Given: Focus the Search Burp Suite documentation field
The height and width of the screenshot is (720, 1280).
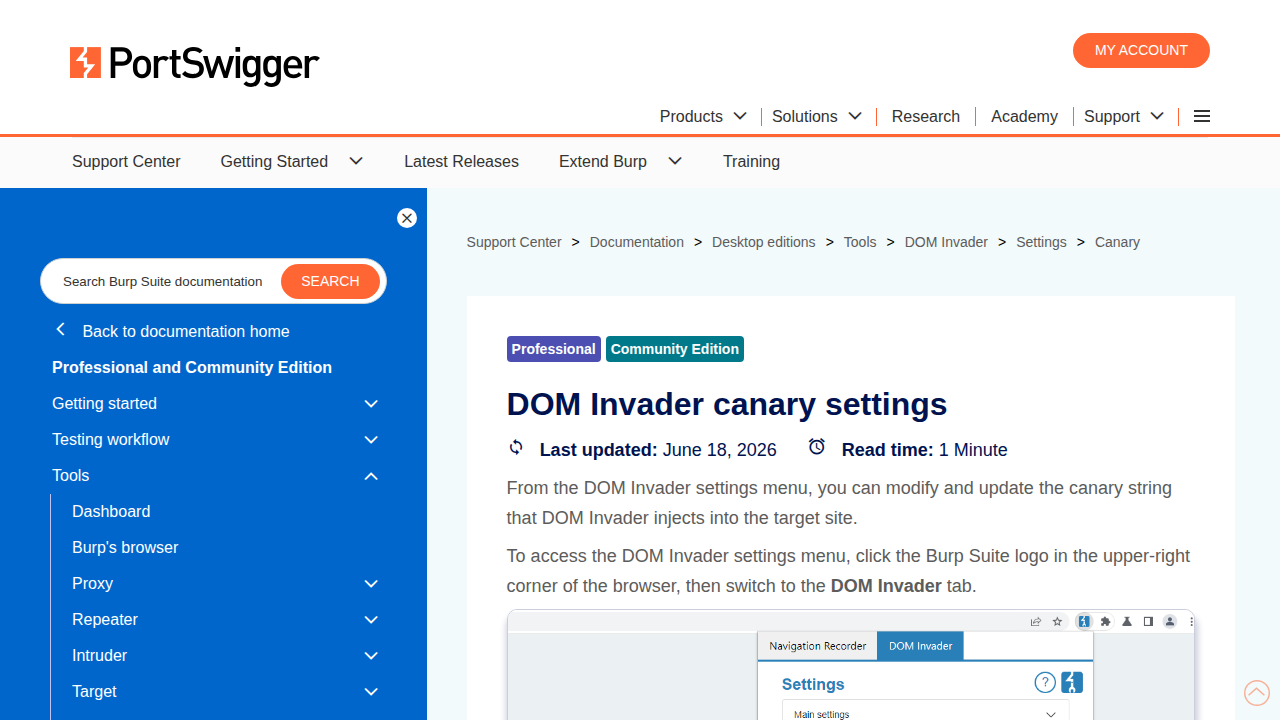Looking at the screenshot, I should tap(163, 281).
